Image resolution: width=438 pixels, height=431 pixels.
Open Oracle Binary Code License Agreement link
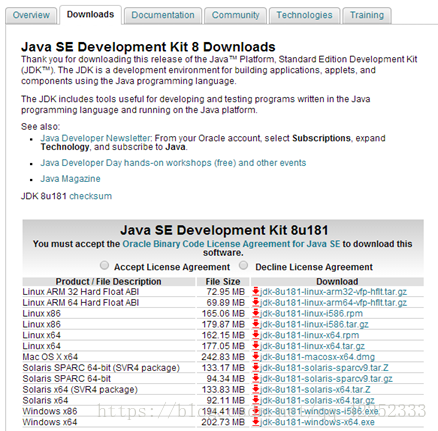(231, 244)
